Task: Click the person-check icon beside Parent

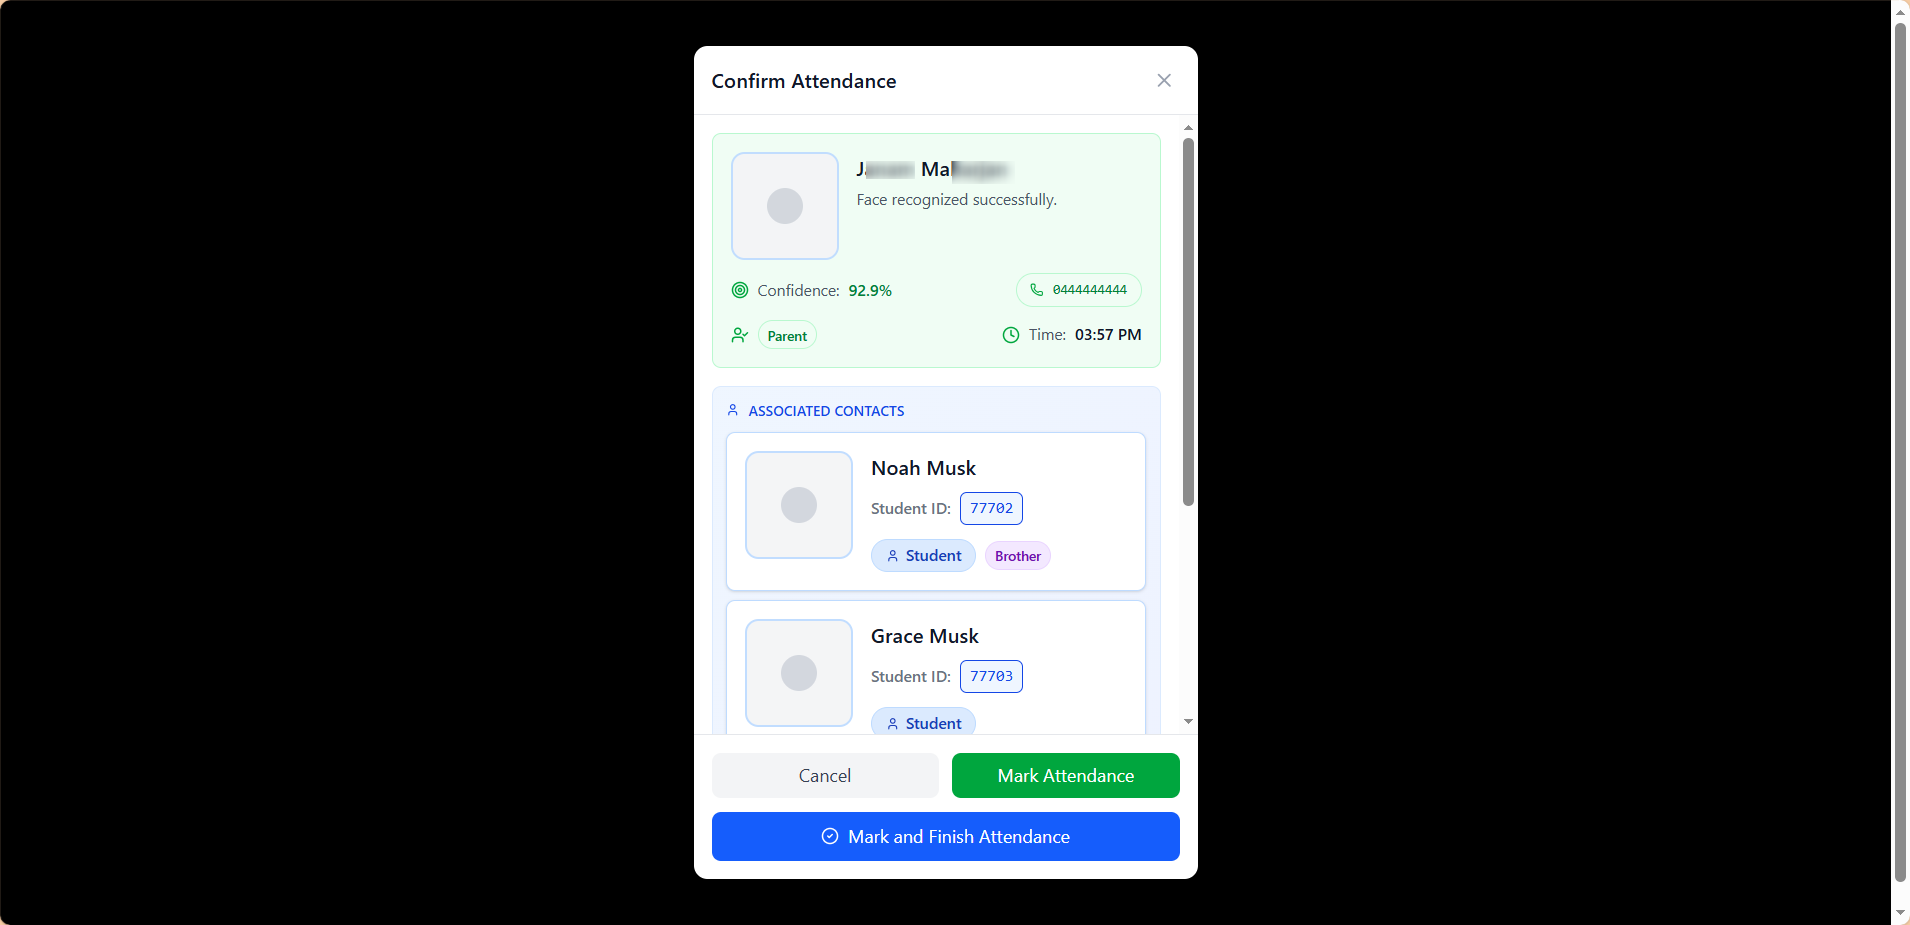Action: tap(740, 335)
